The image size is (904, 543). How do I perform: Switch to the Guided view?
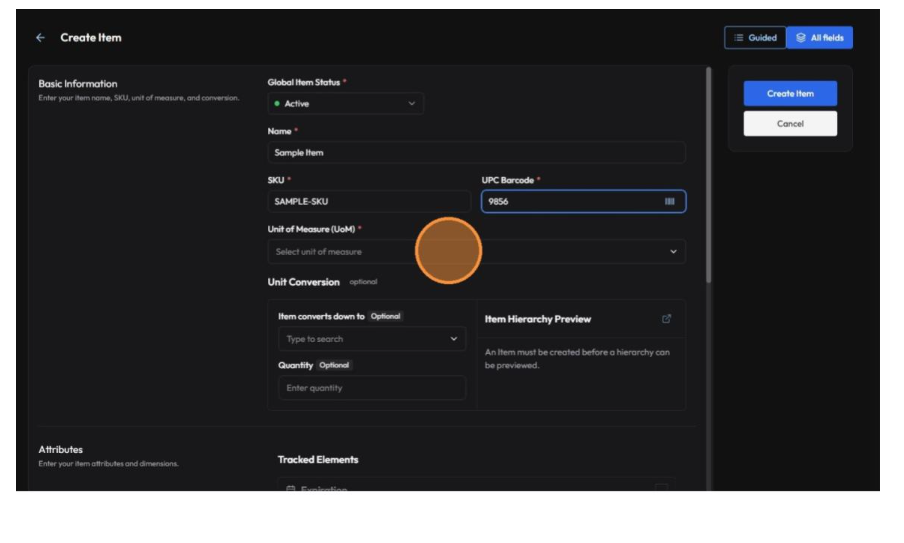tap(755, 37)
